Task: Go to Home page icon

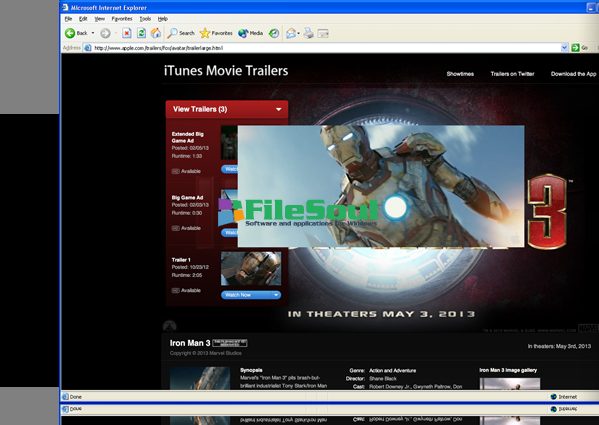Action: (155, 33)
